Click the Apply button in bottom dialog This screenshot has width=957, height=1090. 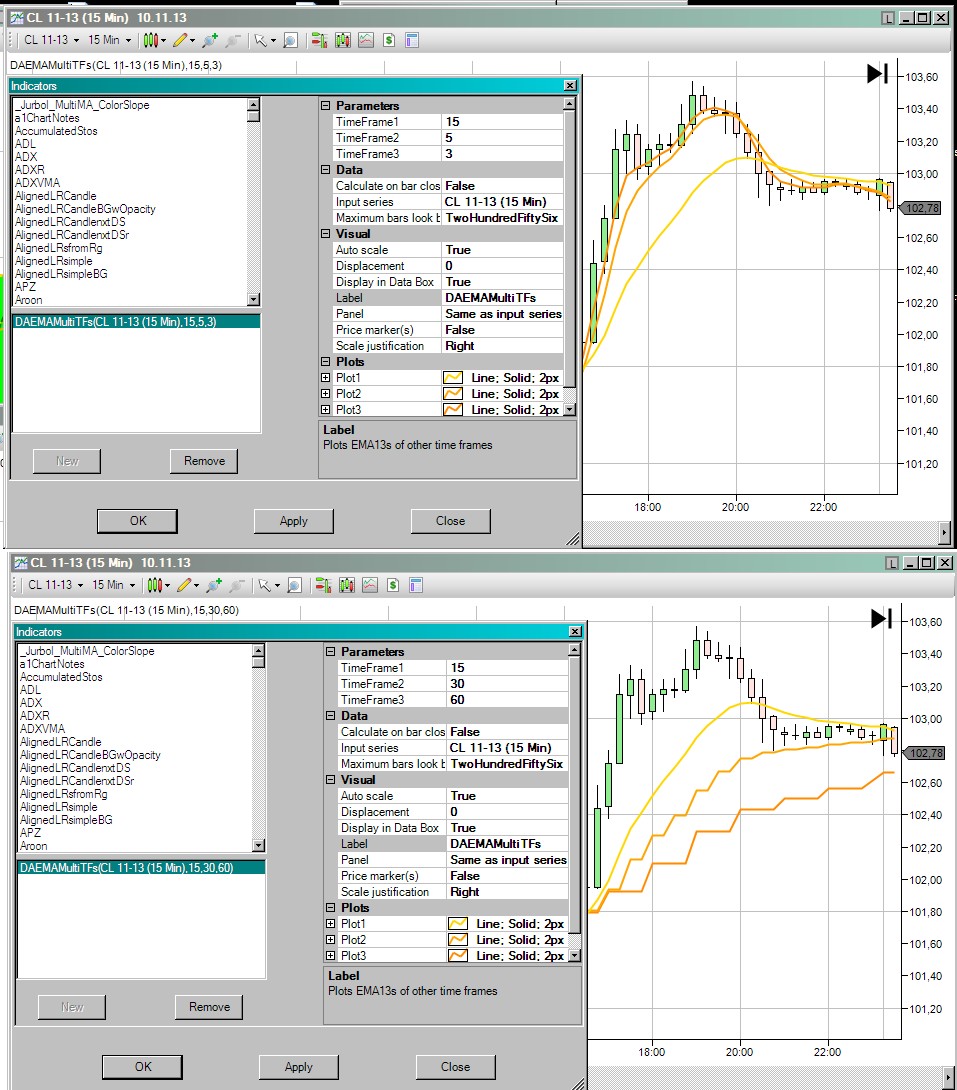click(299, 1066)
